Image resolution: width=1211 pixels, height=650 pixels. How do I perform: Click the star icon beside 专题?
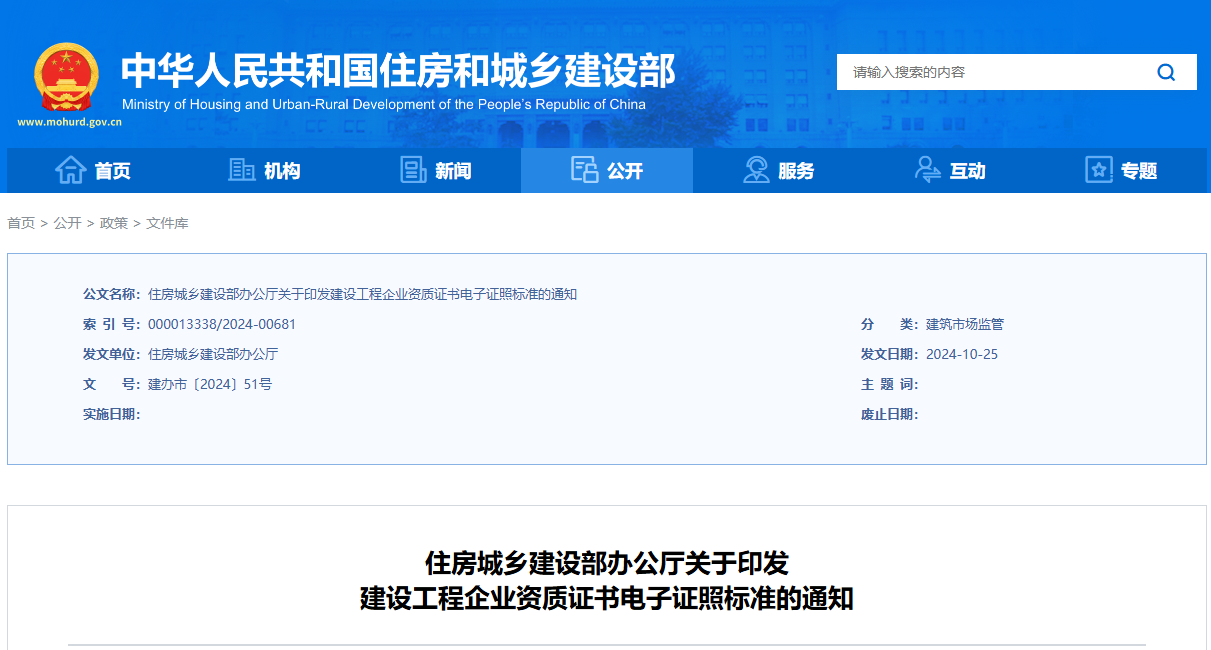(x=1099, y=170)
